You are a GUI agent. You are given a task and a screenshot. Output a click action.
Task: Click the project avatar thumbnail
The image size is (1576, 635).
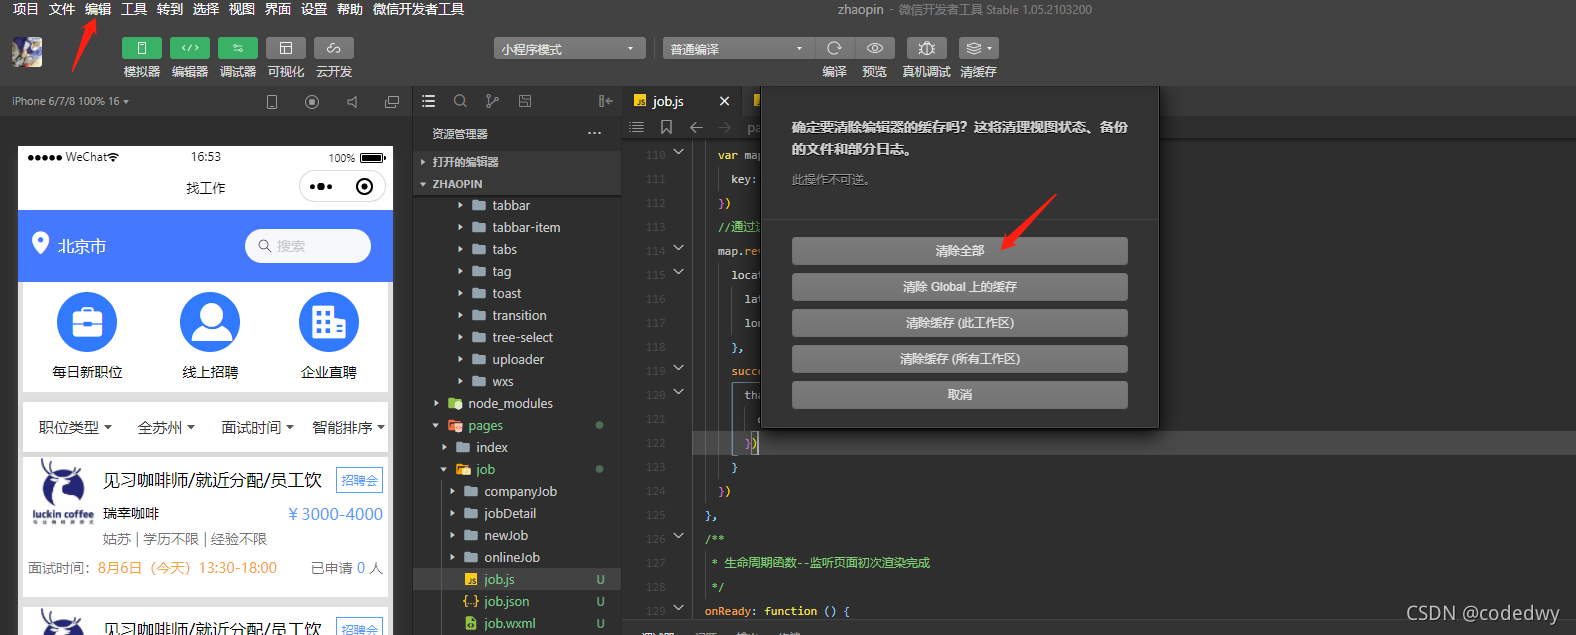tap(27, 52)
